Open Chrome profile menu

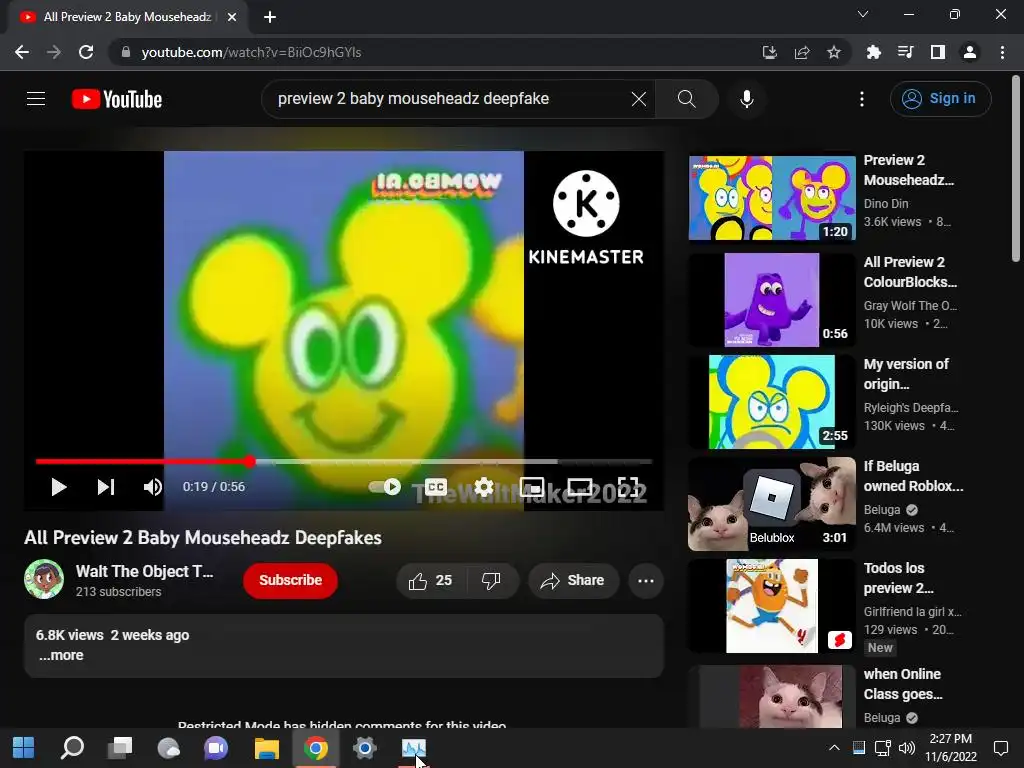[x=969, y=52]
